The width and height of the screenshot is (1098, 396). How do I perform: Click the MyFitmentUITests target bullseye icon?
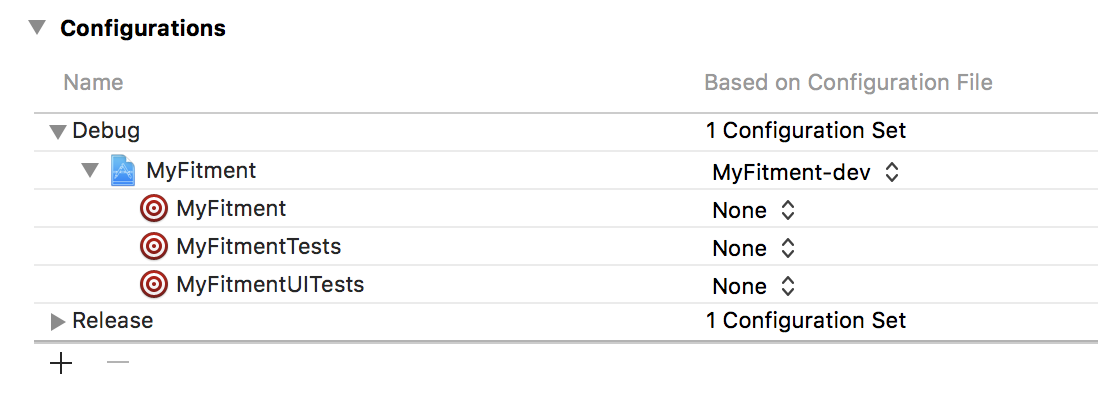(153, 284)
